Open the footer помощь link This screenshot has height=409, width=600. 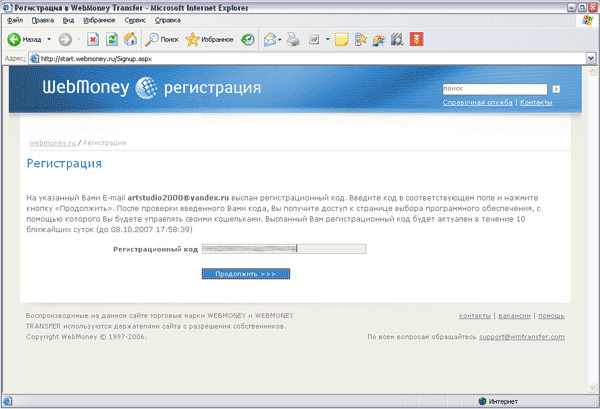click(551, 316)
